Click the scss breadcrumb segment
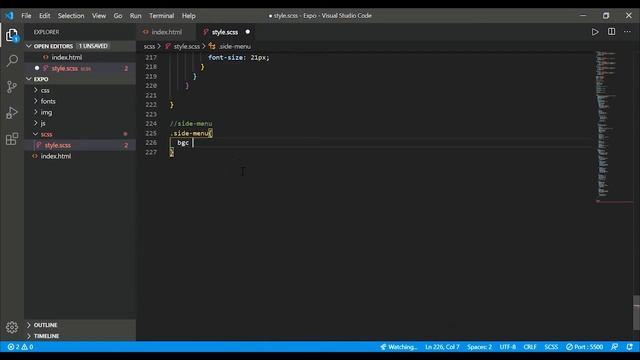Viewport: 640px width, 360px height. (149, 47)
